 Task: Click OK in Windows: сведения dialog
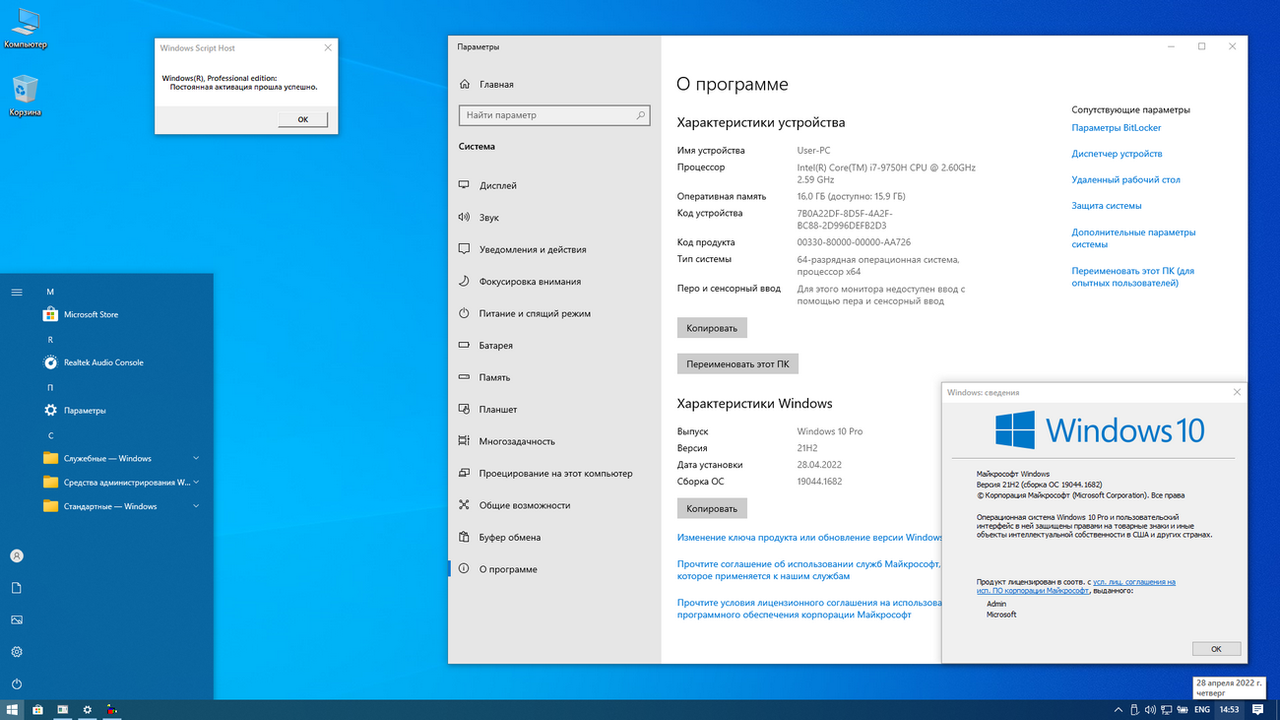click(1216, 648)
